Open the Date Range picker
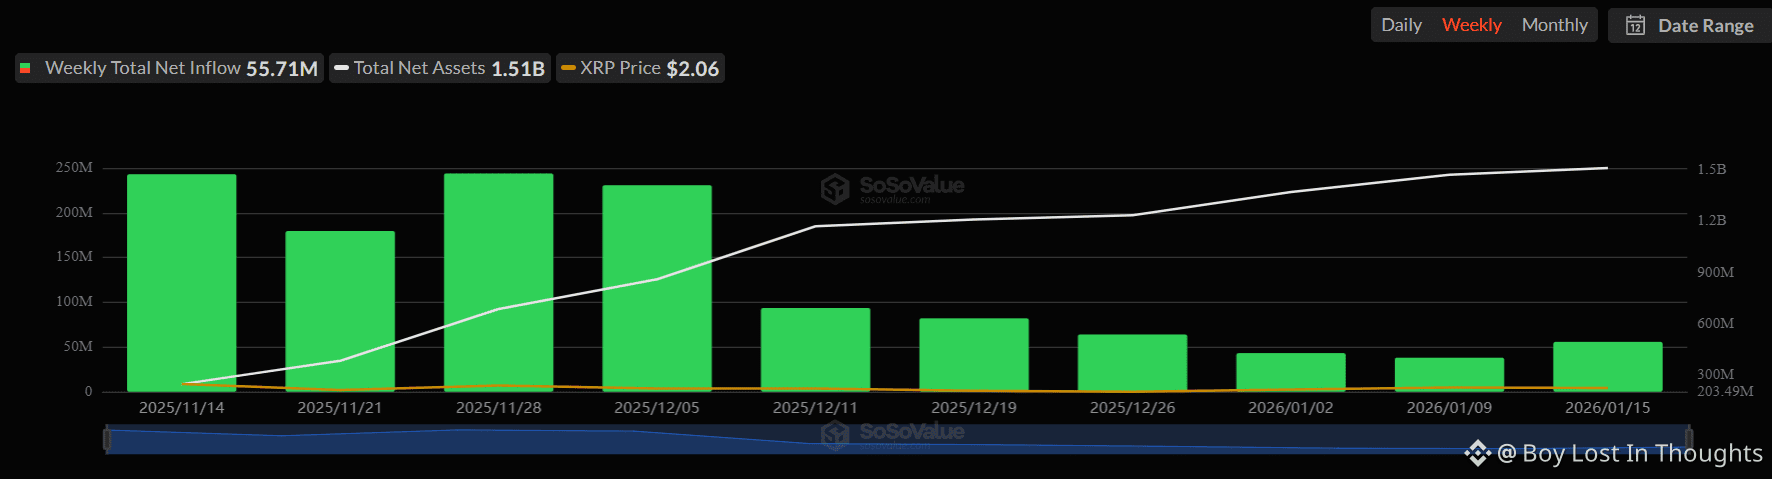The height and width of the screenshot is (479, 1772). pyautogui.click(x=1690, y=25)
